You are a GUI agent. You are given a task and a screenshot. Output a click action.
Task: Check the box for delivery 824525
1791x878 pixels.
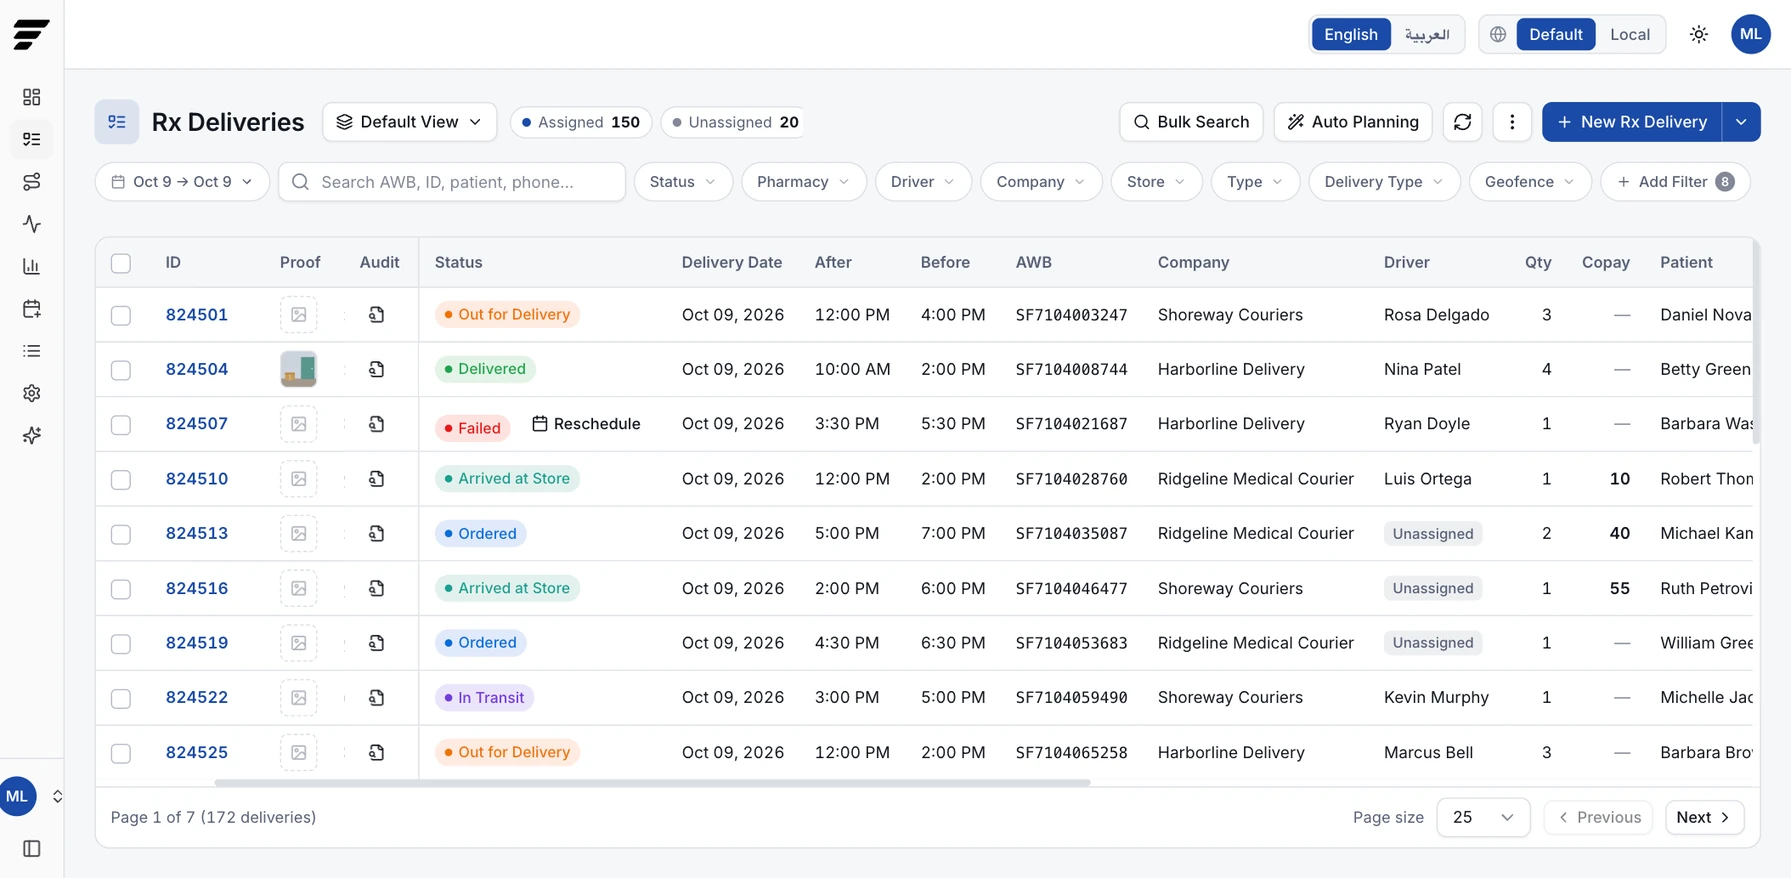(x=121, y=753)
